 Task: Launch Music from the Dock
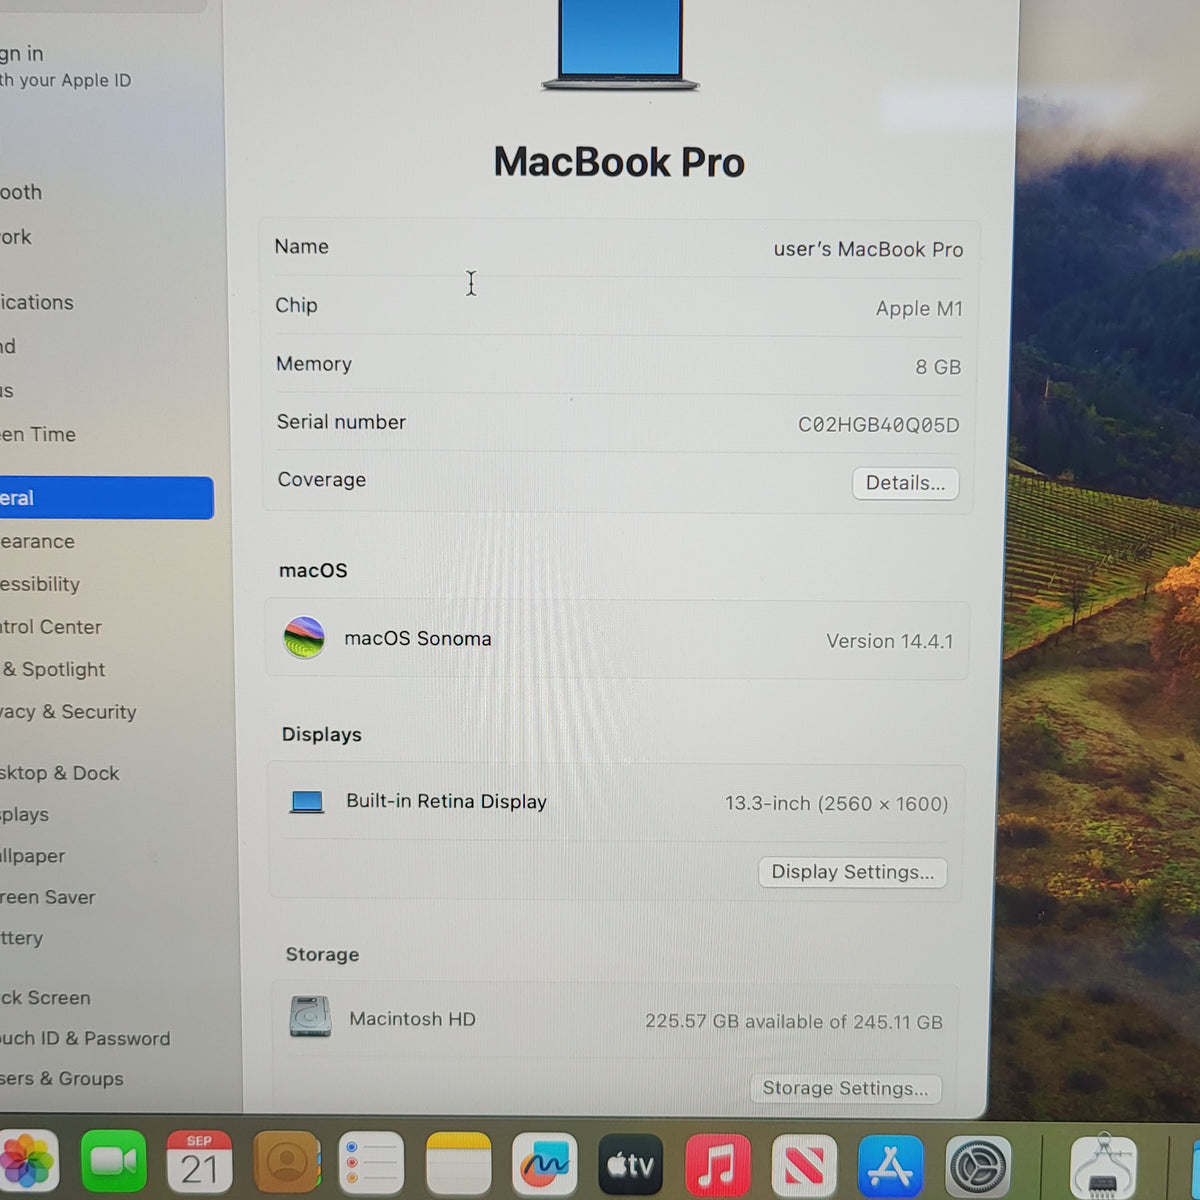pos(717,1165)
